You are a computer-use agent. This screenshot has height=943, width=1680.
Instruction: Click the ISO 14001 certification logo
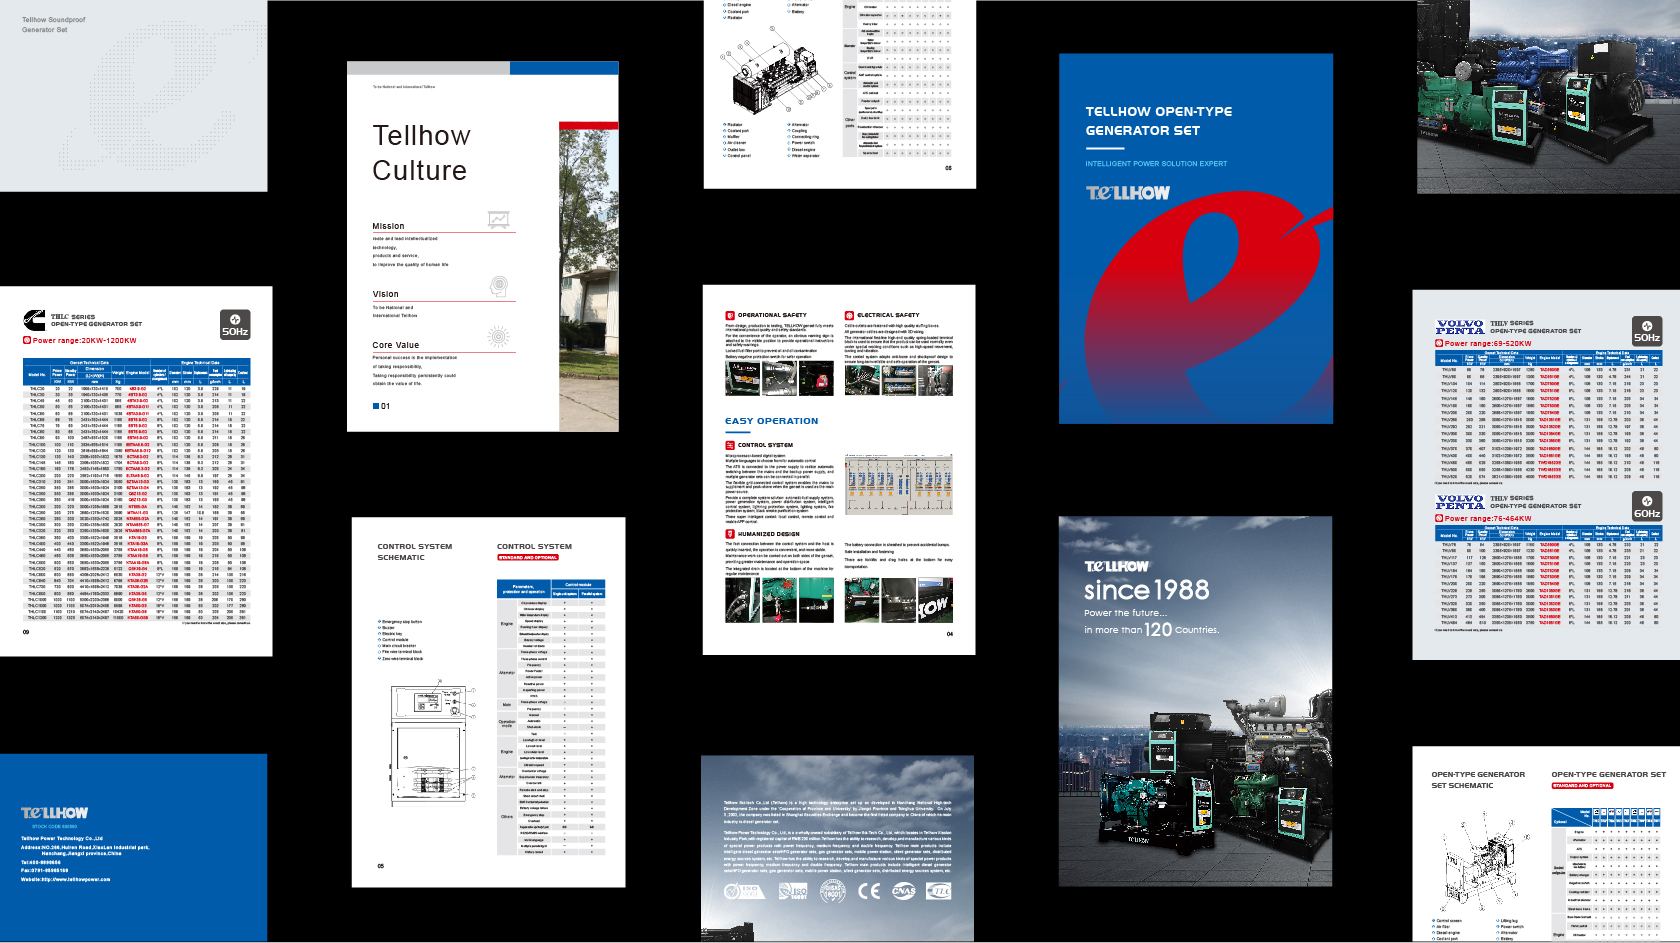tap(793, 891)
